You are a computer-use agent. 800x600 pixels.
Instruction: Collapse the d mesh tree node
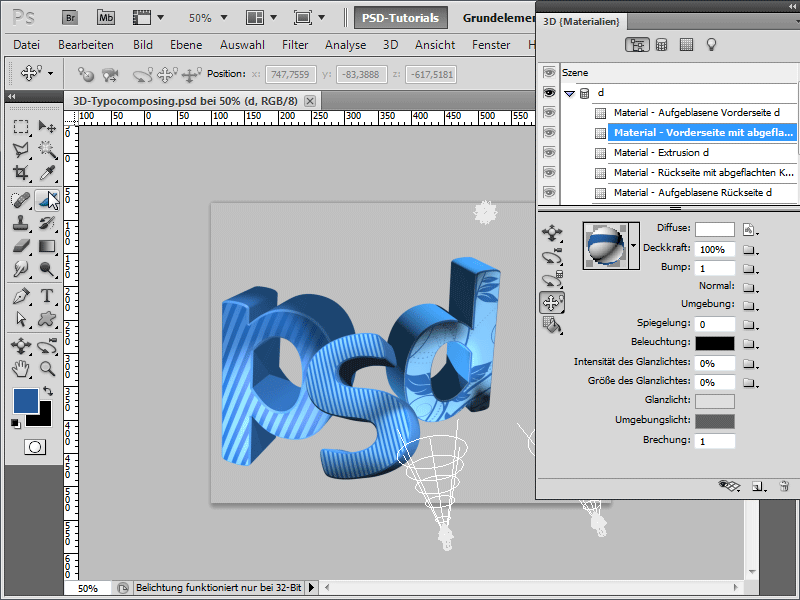569,93
